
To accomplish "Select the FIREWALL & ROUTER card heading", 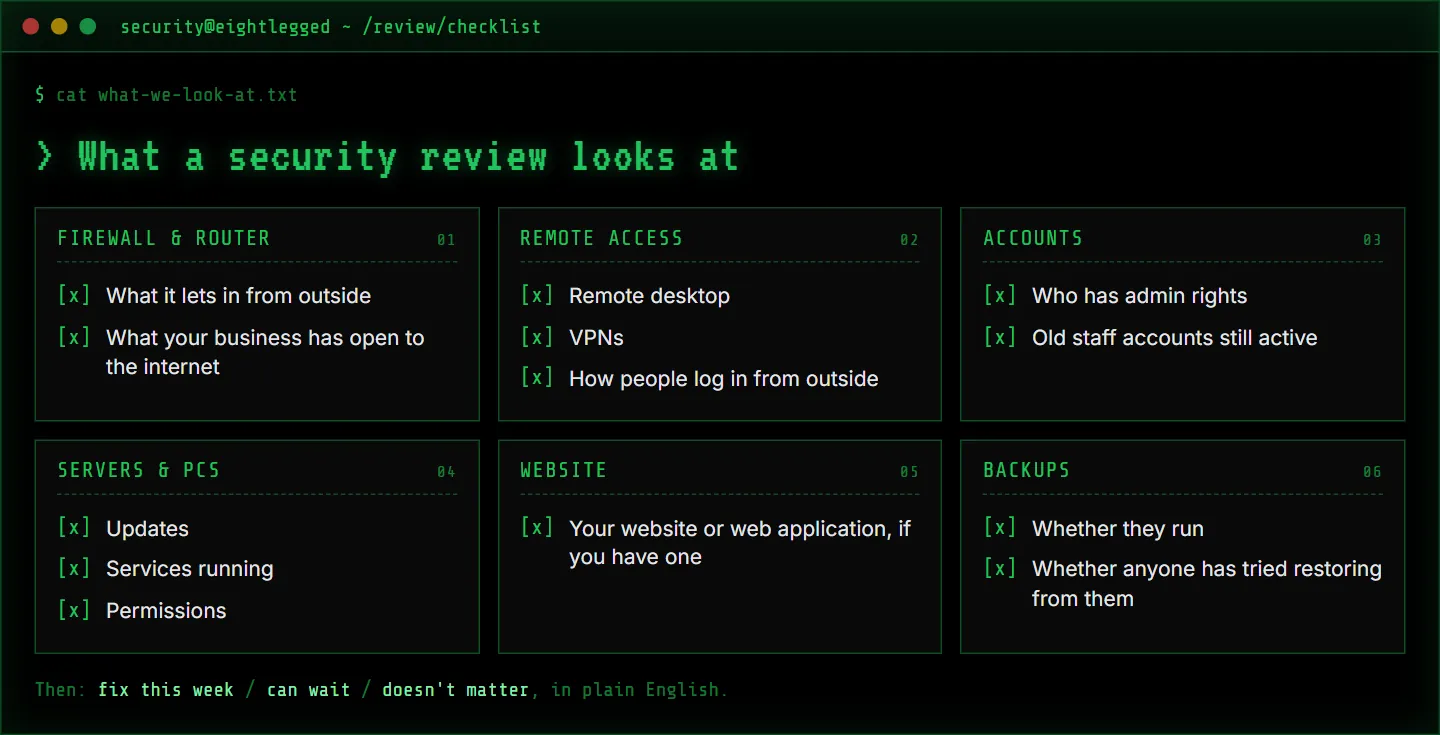I will click(x=164, y=238).
